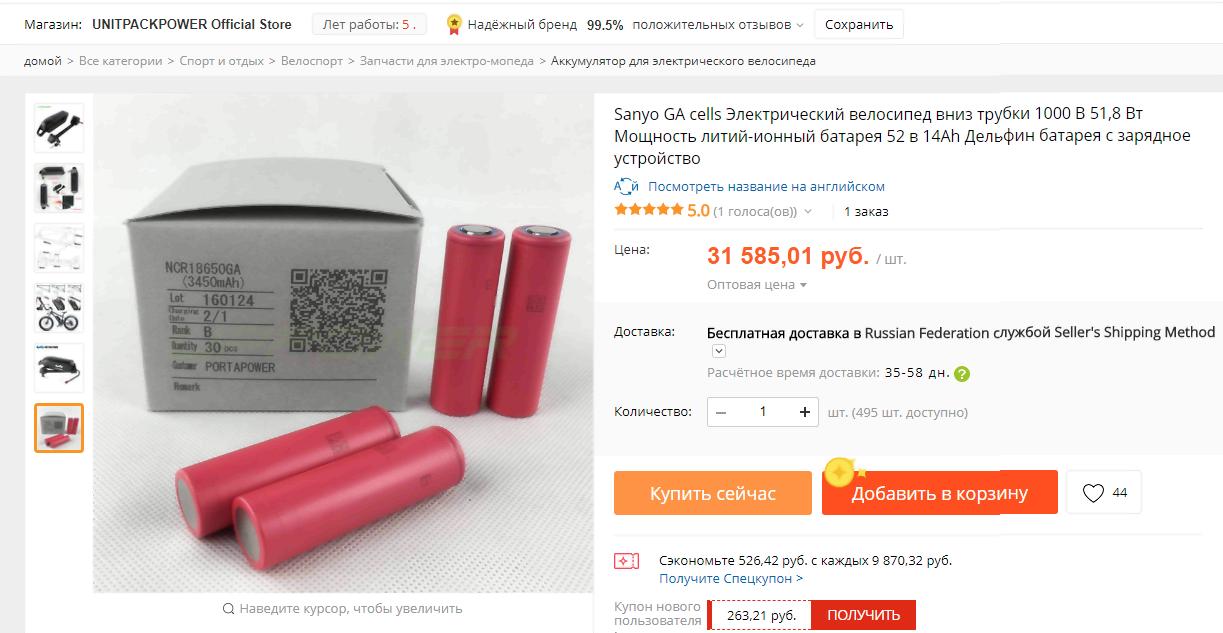This screenshot has width=1223, height=633.
Task: Click the quantity input field
Action: 763,412
